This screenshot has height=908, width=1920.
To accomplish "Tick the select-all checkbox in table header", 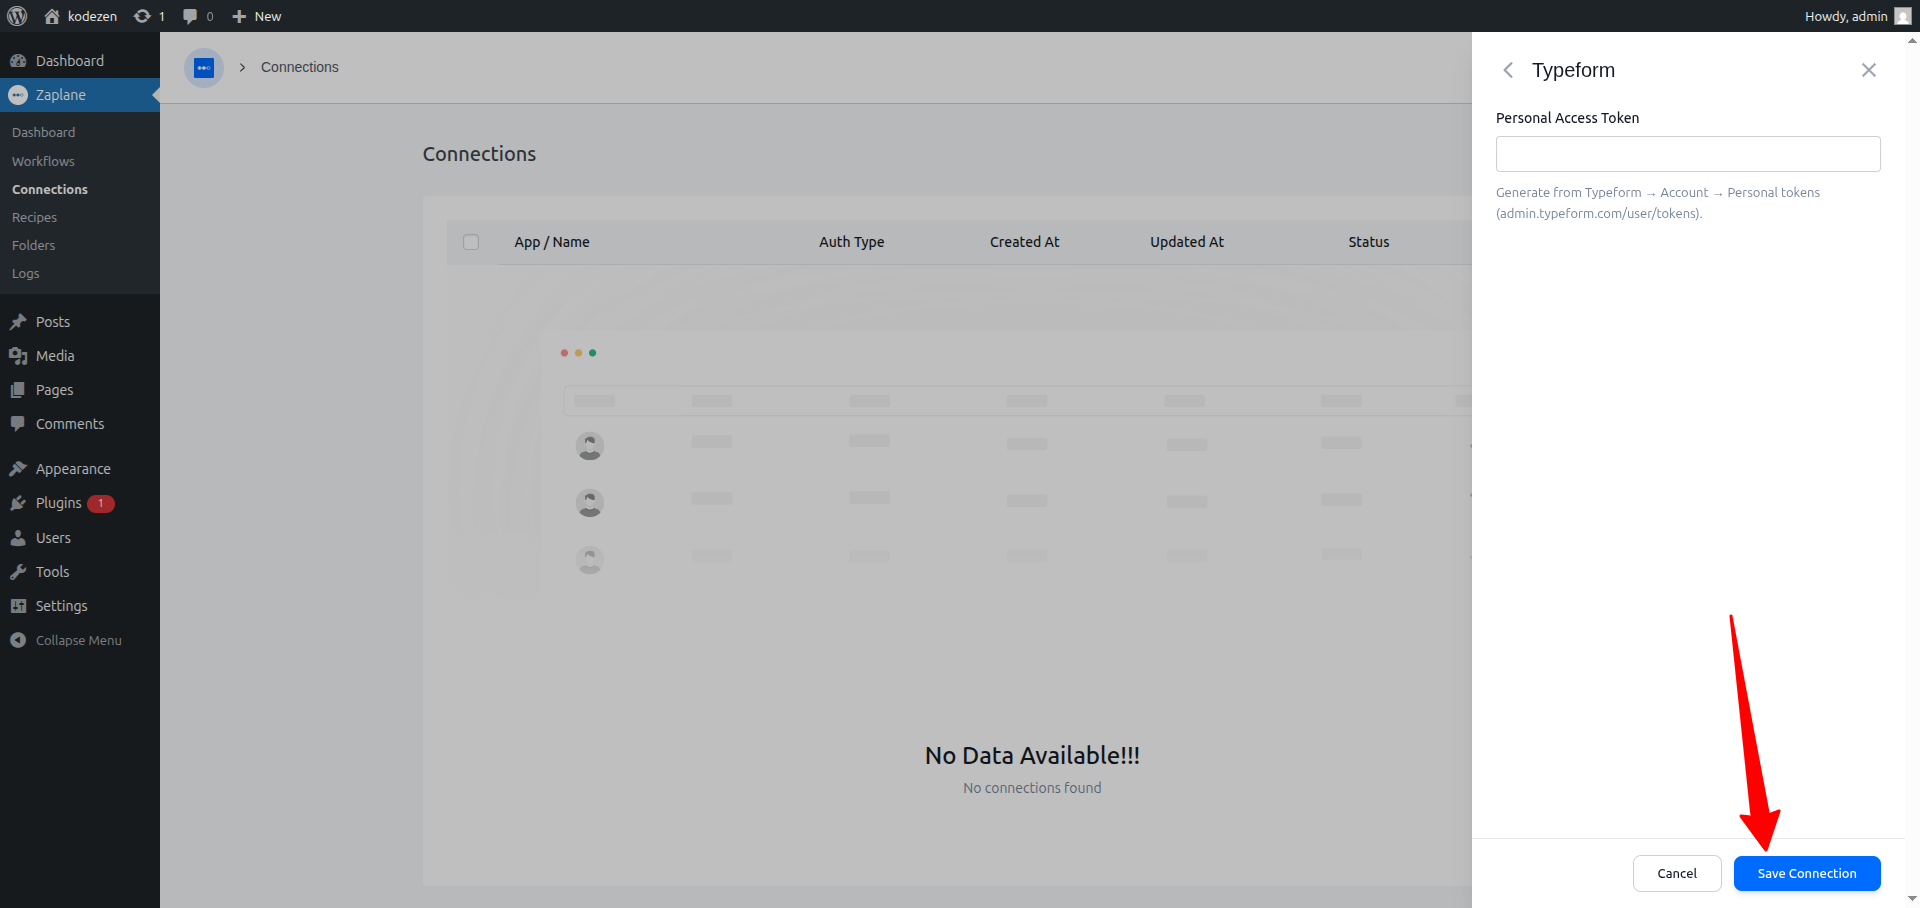I will point(471,242).
